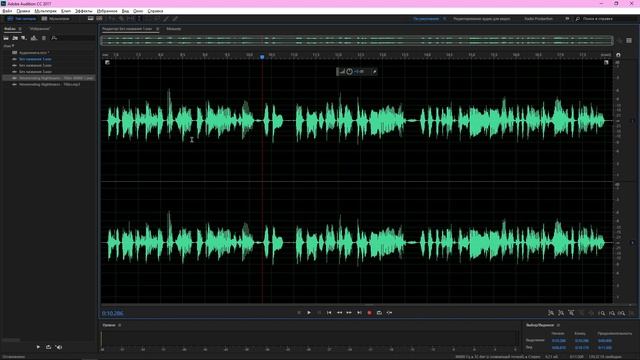Open the Файл menu

(x=7, y=11)
